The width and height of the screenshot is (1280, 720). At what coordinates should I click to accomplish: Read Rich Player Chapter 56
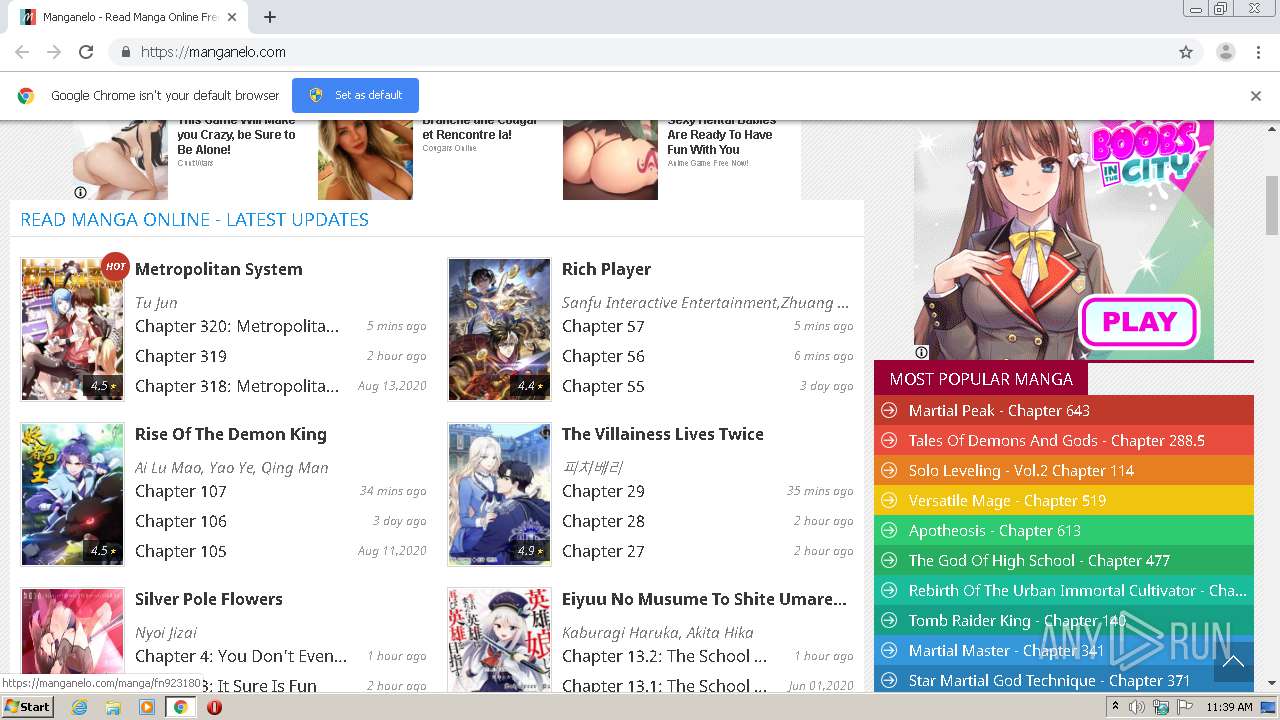[603, 356]
